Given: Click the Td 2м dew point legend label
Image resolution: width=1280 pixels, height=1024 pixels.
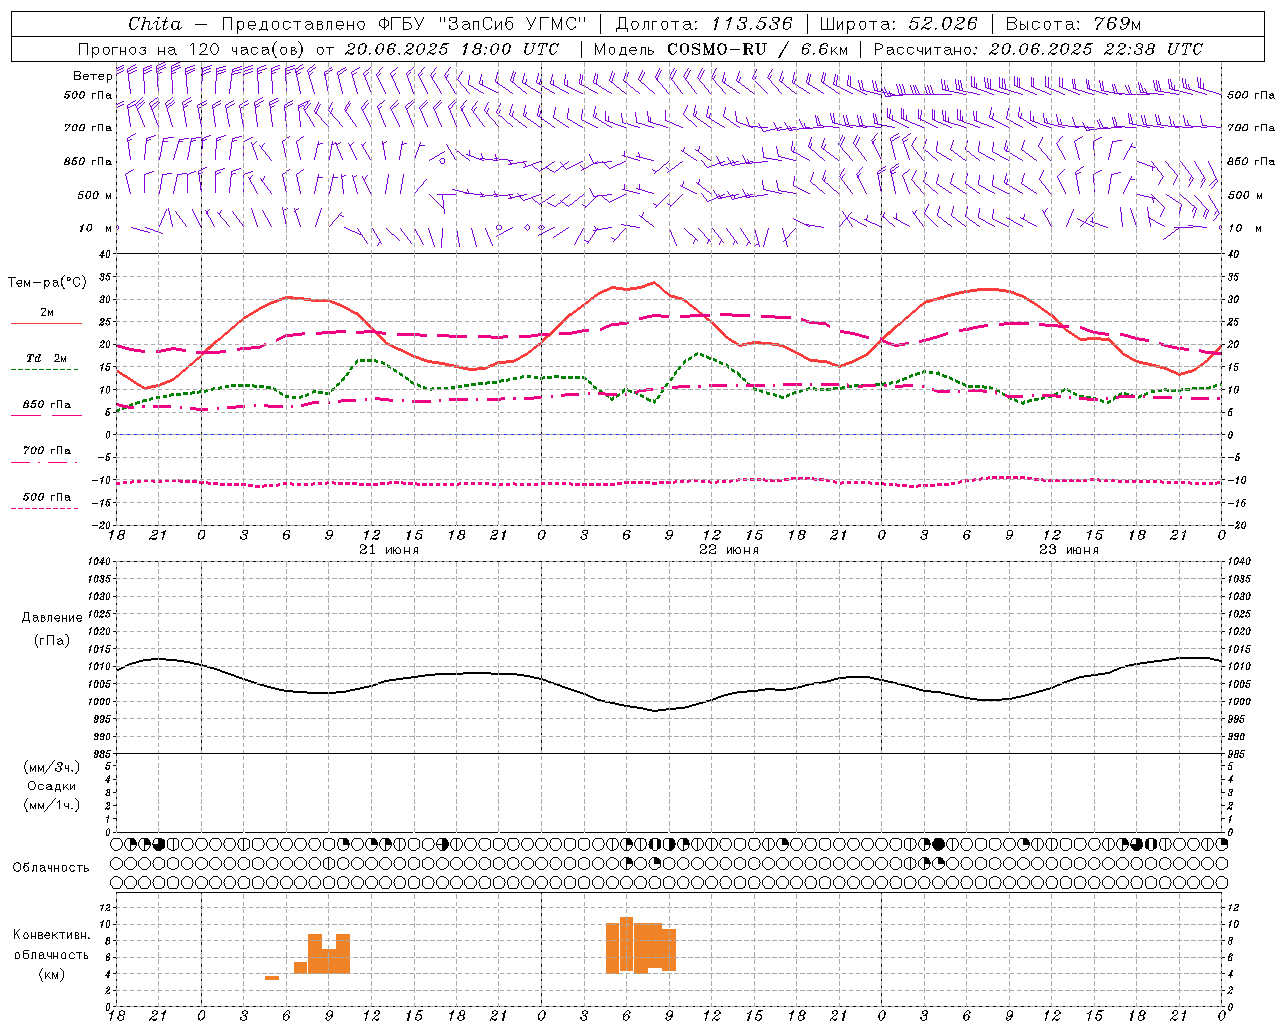Looking at the screenshot, I should point(46,358).
